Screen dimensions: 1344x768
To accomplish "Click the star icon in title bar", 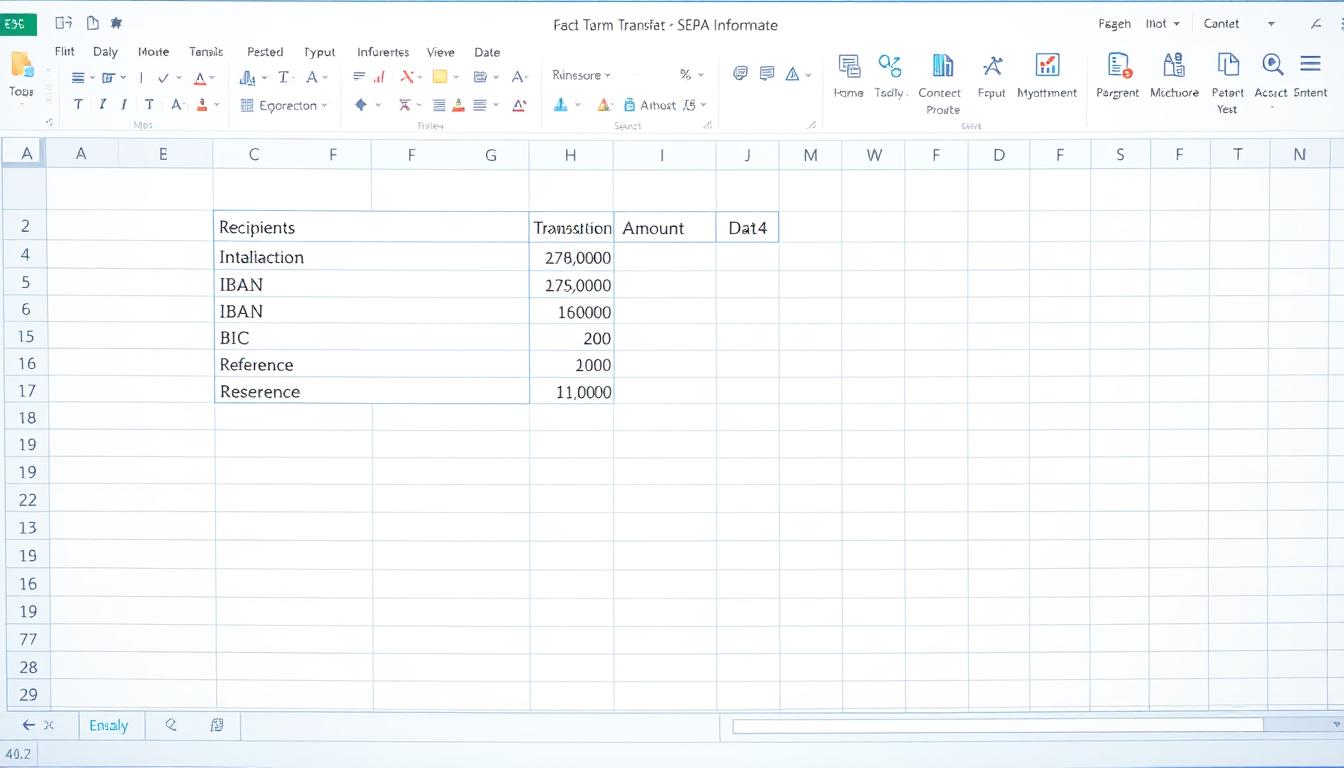I will pos(116,22).
